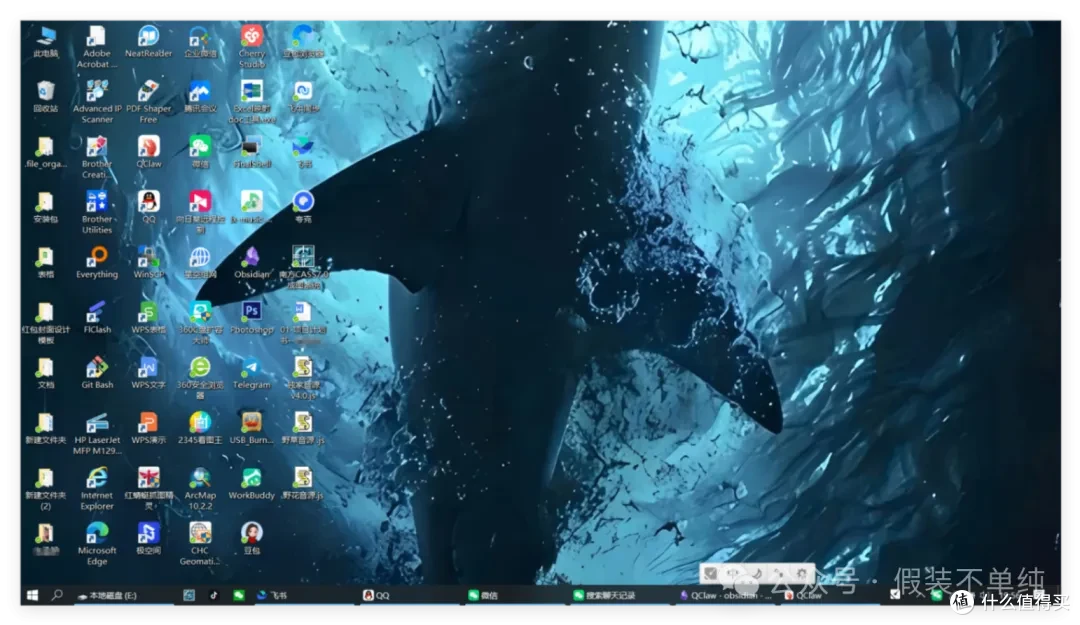Image resolution: width=1080 pixels, height=625 pixels.
Task: Open the 新建文件夹 (2) folder
Action: point(45,489)
